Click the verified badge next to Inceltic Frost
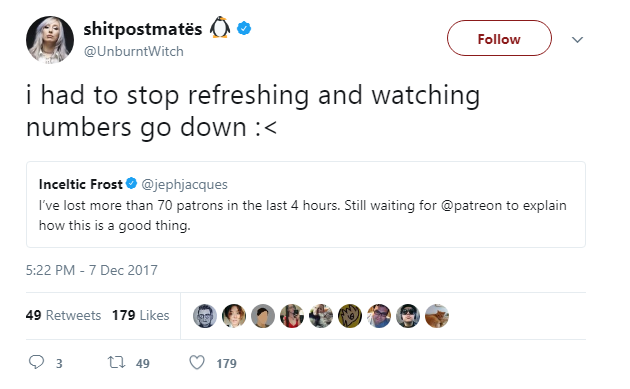Viewport: 630px width, 389px height. tap(131, 183)
